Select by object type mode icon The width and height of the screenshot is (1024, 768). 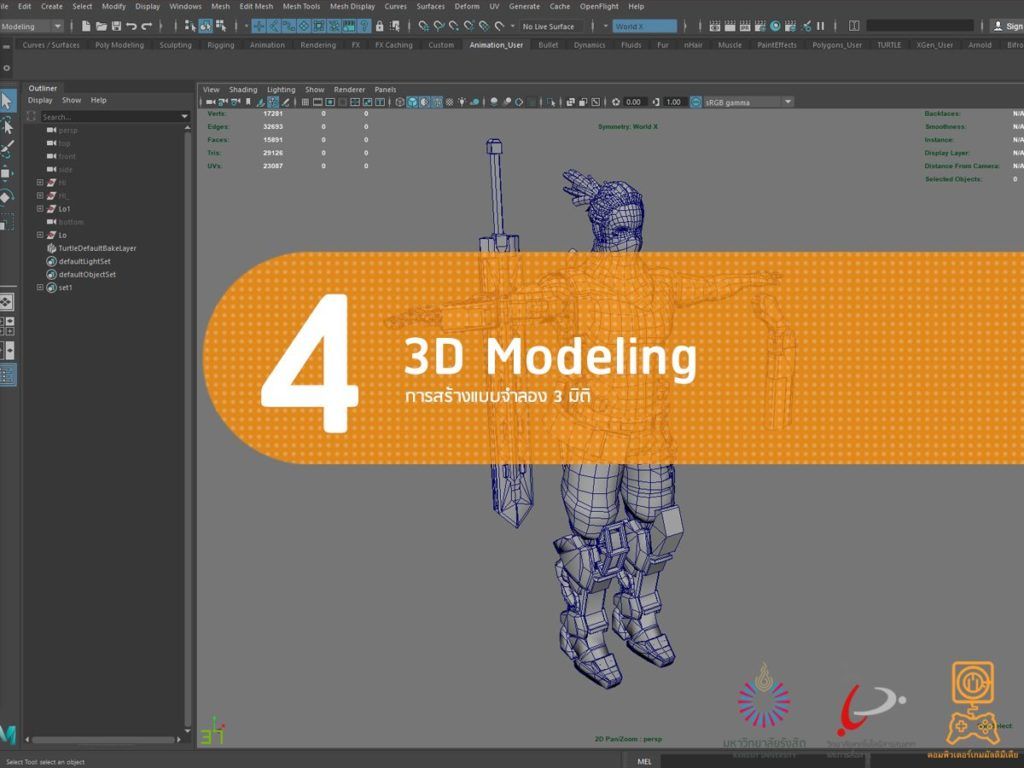(x=206, y=26)
